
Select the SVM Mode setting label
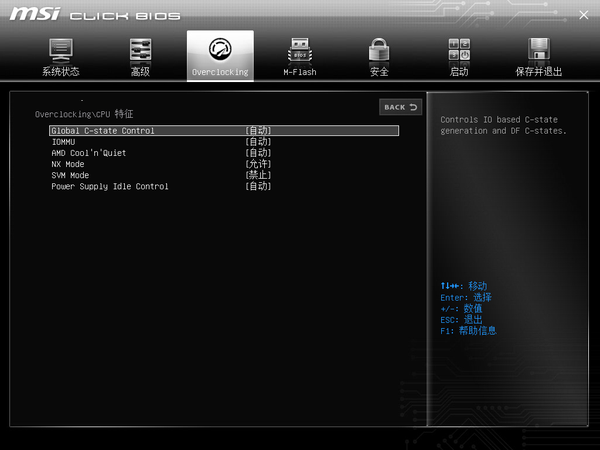pos(70,175)
